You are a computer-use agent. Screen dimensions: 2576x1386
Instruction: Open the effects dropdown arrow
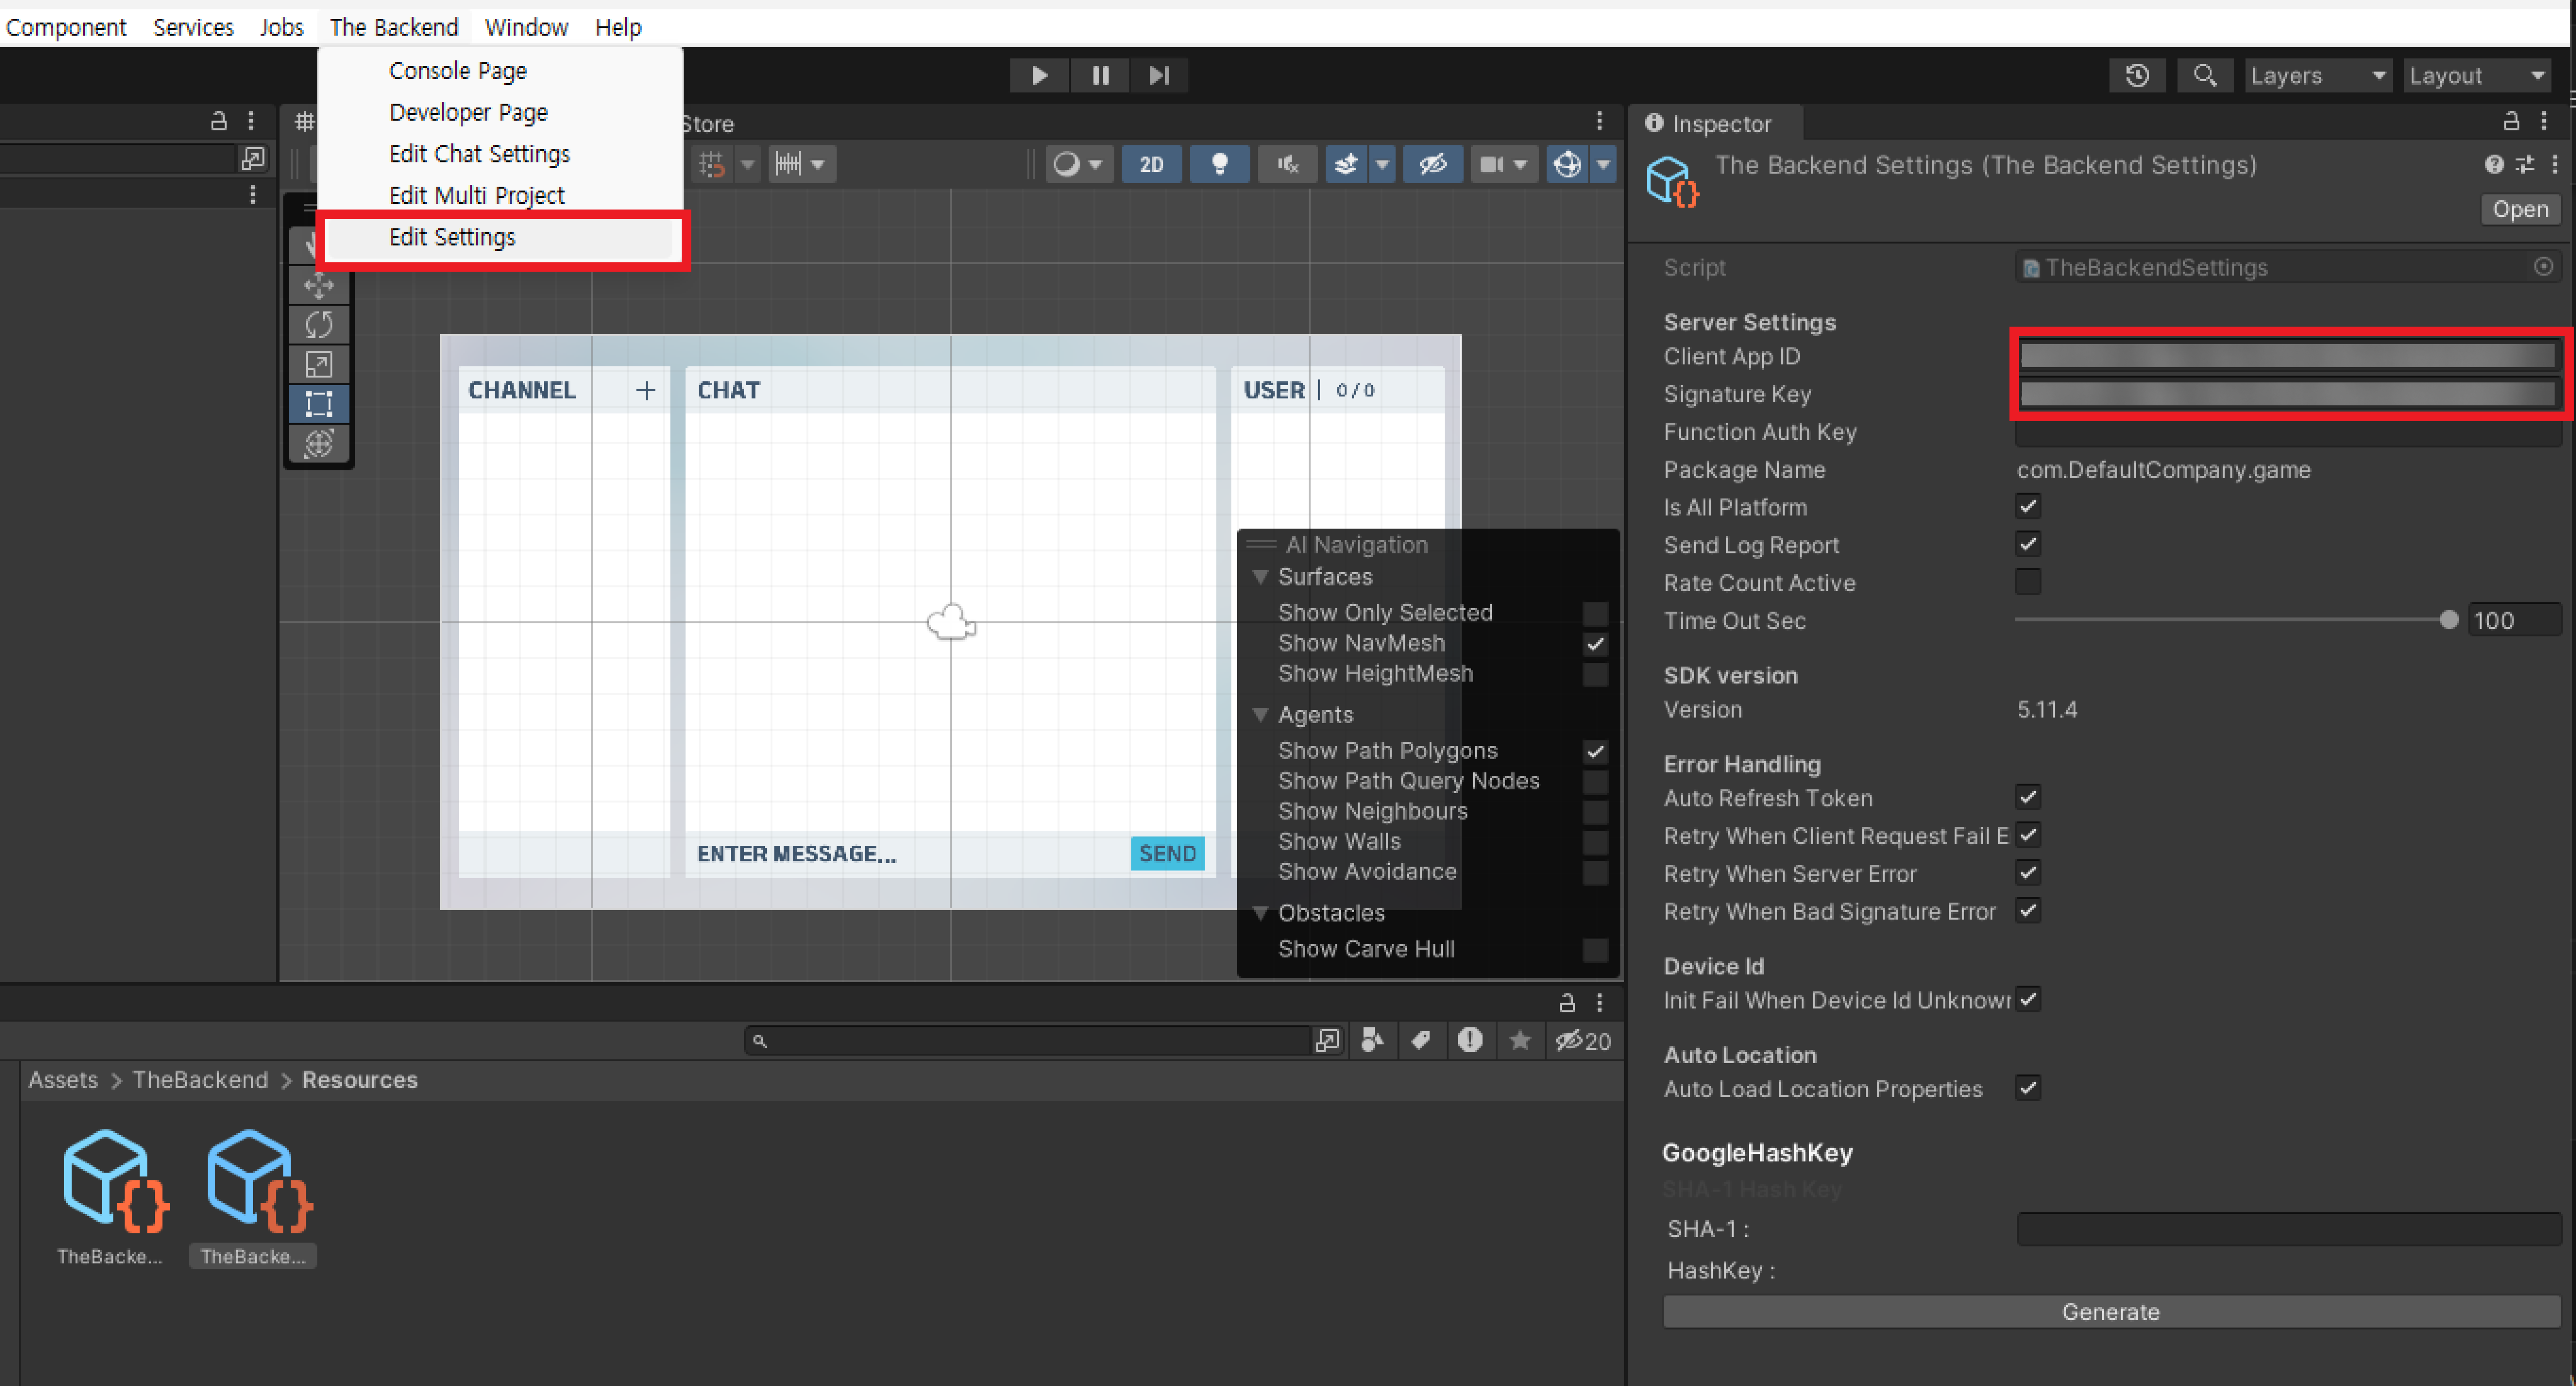pos(1382,164)
